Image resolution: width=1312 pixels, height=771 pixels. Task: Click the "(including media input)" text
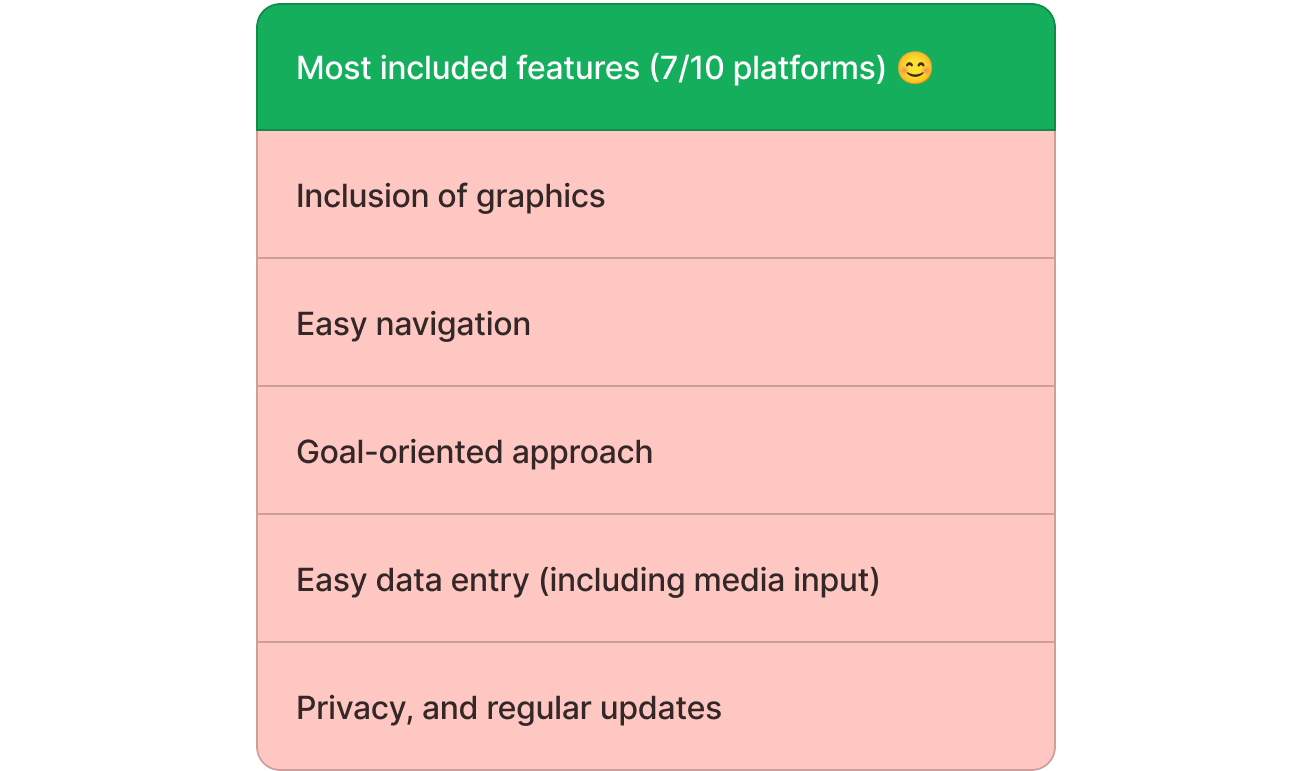[709, 580]
